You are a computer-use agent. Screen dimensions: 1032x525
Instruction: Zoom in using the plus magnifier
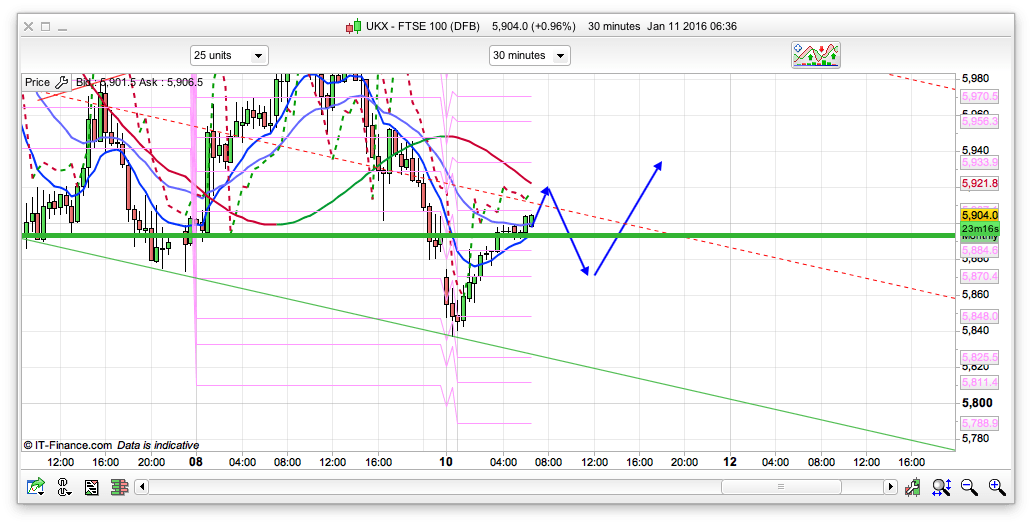996,487
